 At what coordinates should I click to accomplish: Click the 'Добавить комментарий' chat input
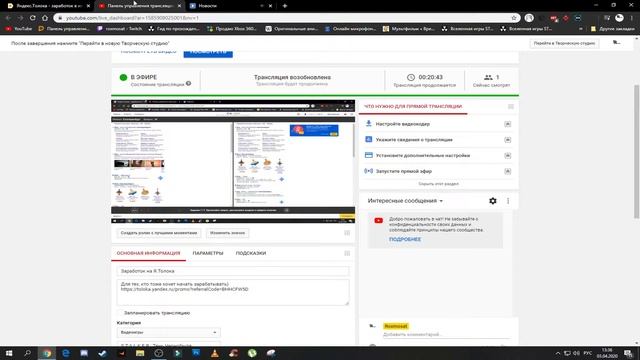[x=446, y=334]
